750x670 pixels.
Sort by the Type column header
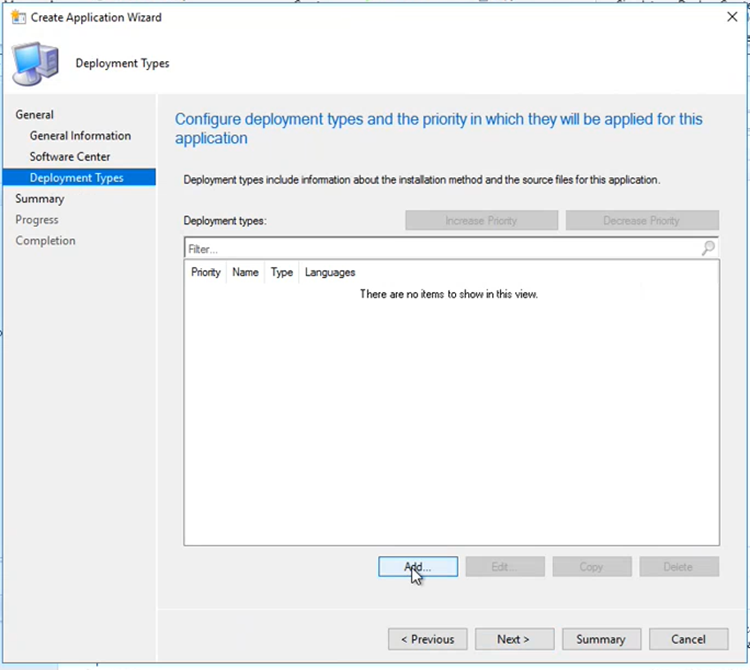[282, 272]
